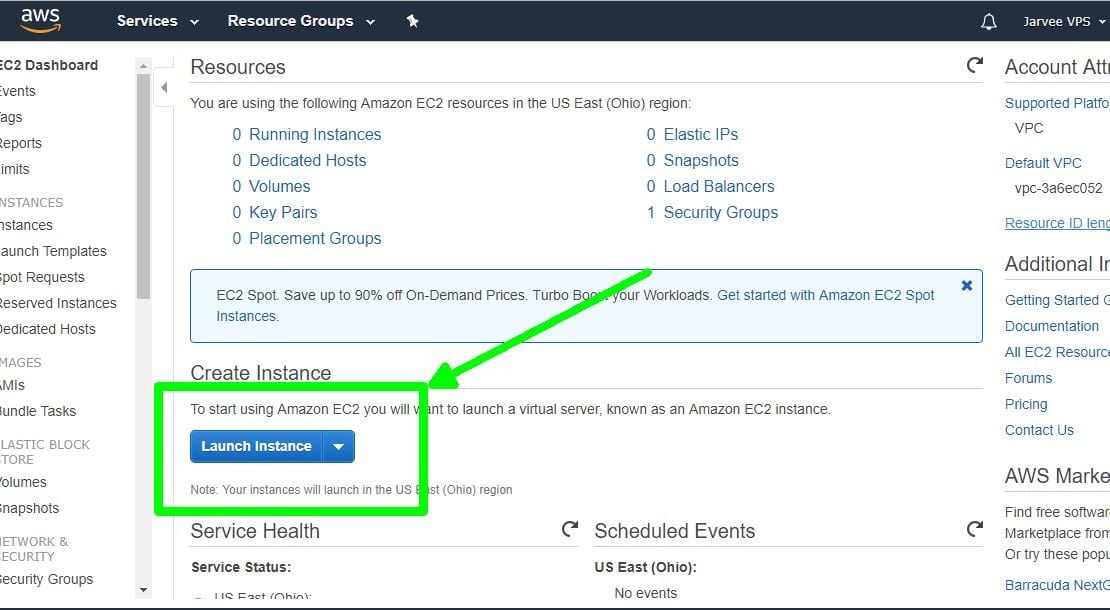Open notifications bell
Viewport: 1110px width, 610px height.
pyautogui.click(x=989, y=22)
